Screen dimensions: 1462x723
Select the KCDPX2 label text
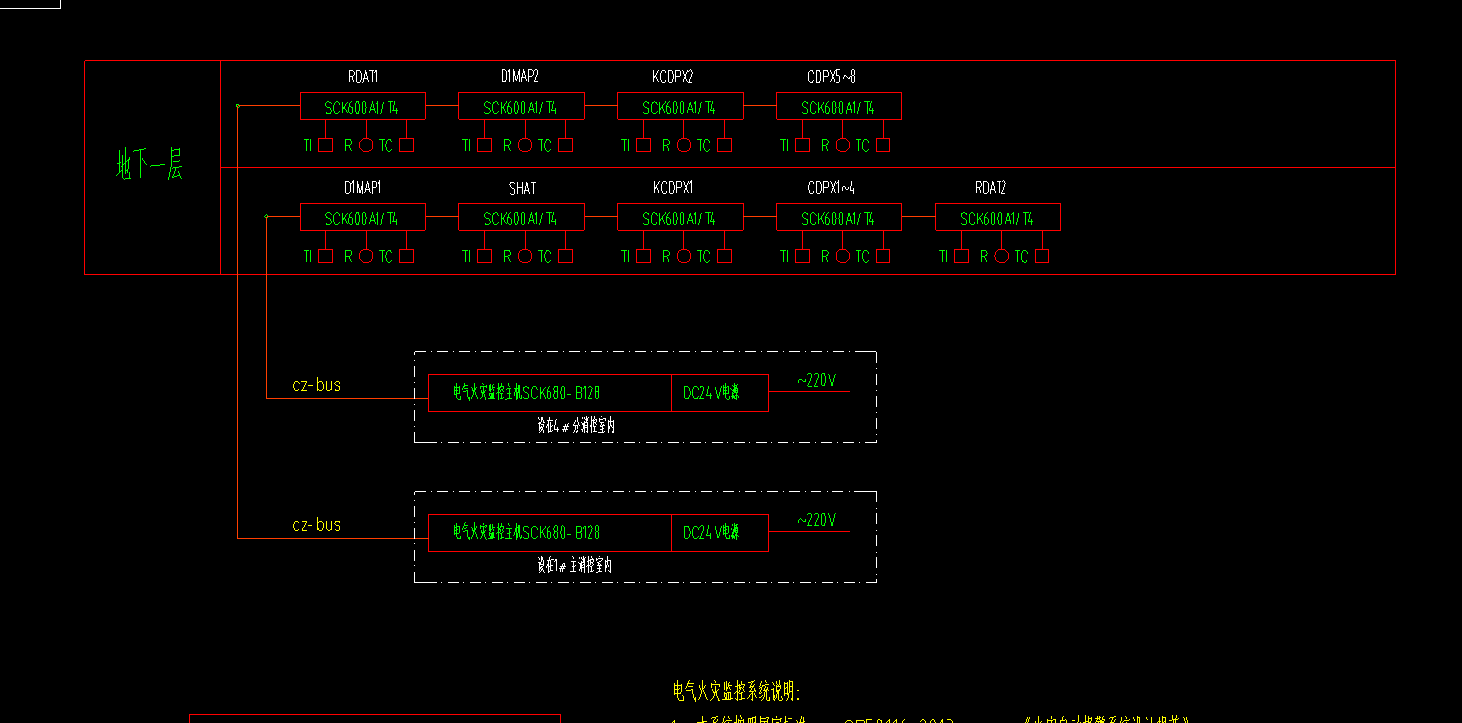[x=673, y=77]
